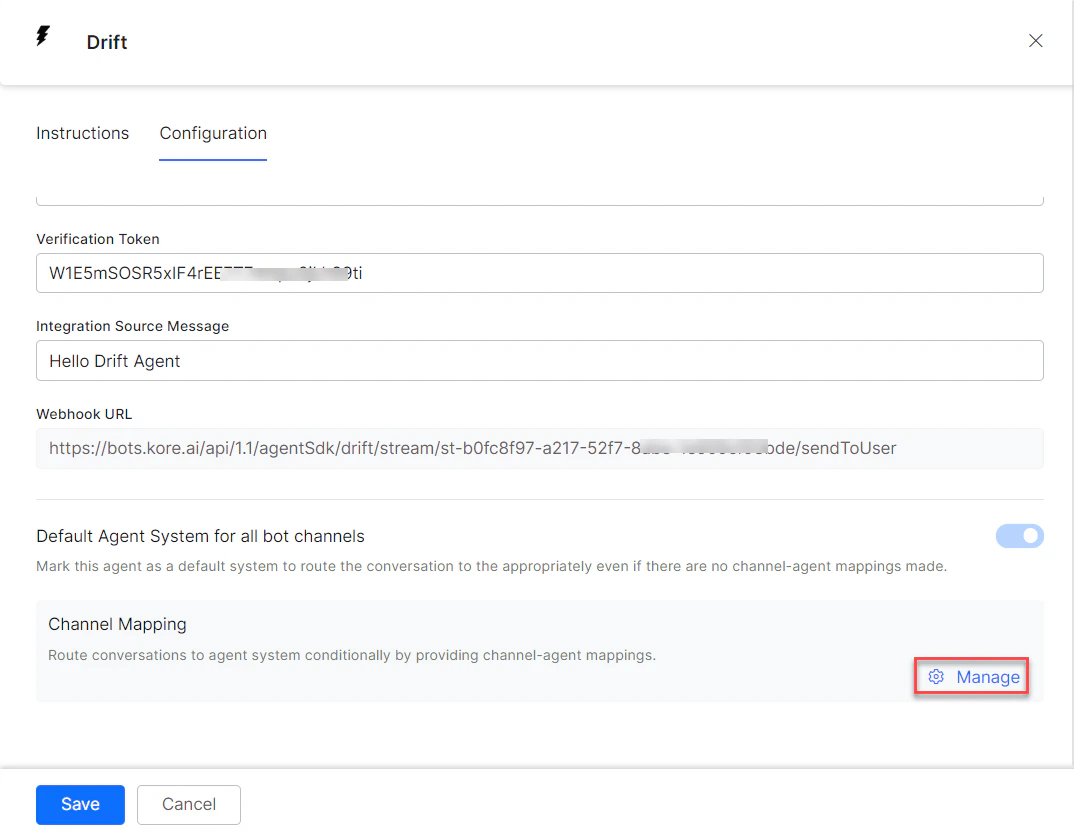Click the Drift title text

coord(106,42)
